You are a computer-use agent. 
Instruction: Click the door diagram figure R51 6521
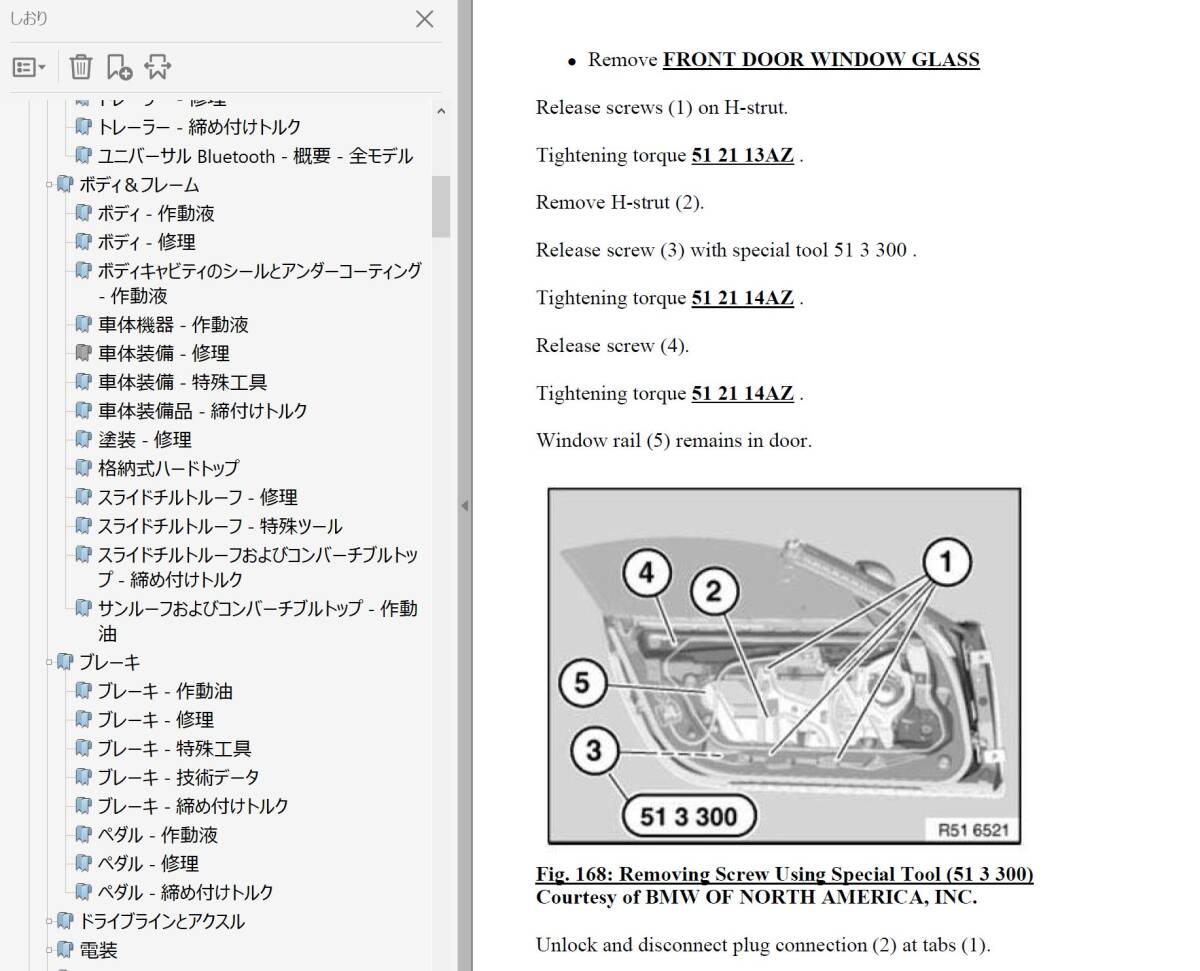(784, 665)
